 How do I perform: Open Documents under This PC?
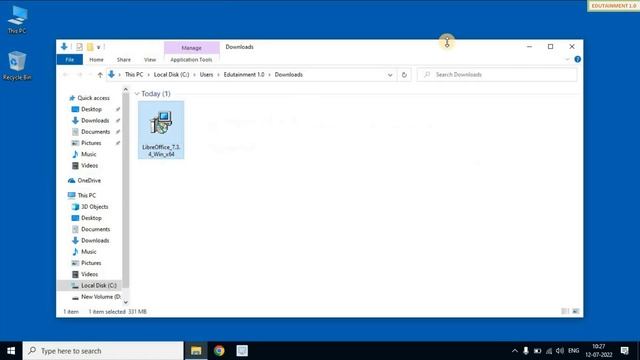point(96,229)
